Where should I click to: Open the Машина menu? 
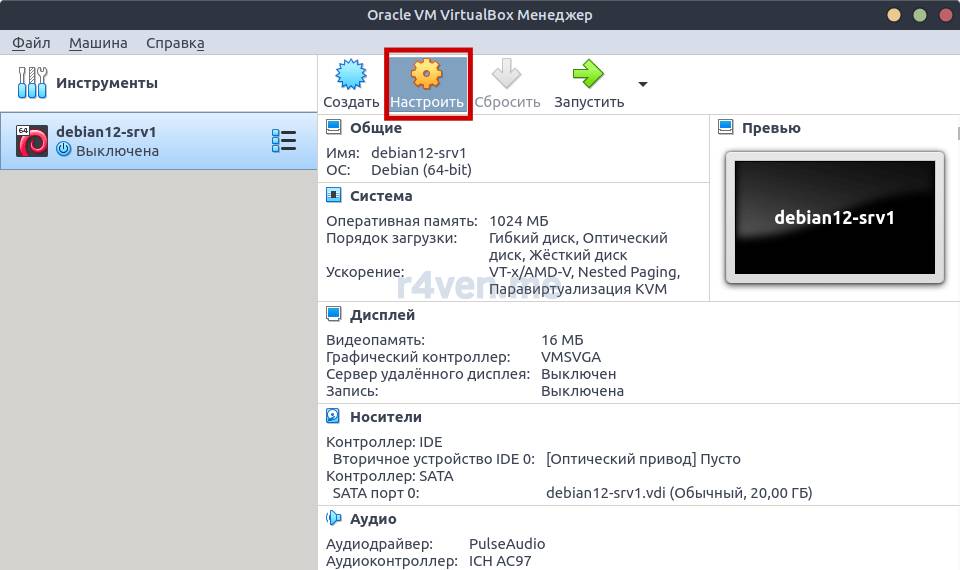(98, 43)
